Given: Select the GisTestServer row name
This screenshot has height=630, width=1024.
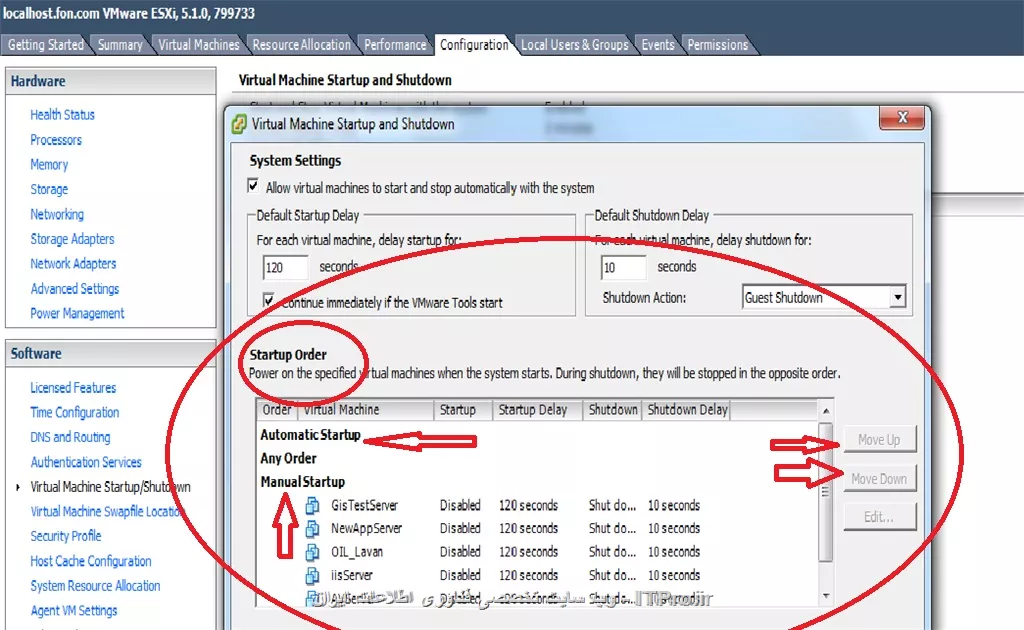Looking at the screenshot, I should point(364,505).
